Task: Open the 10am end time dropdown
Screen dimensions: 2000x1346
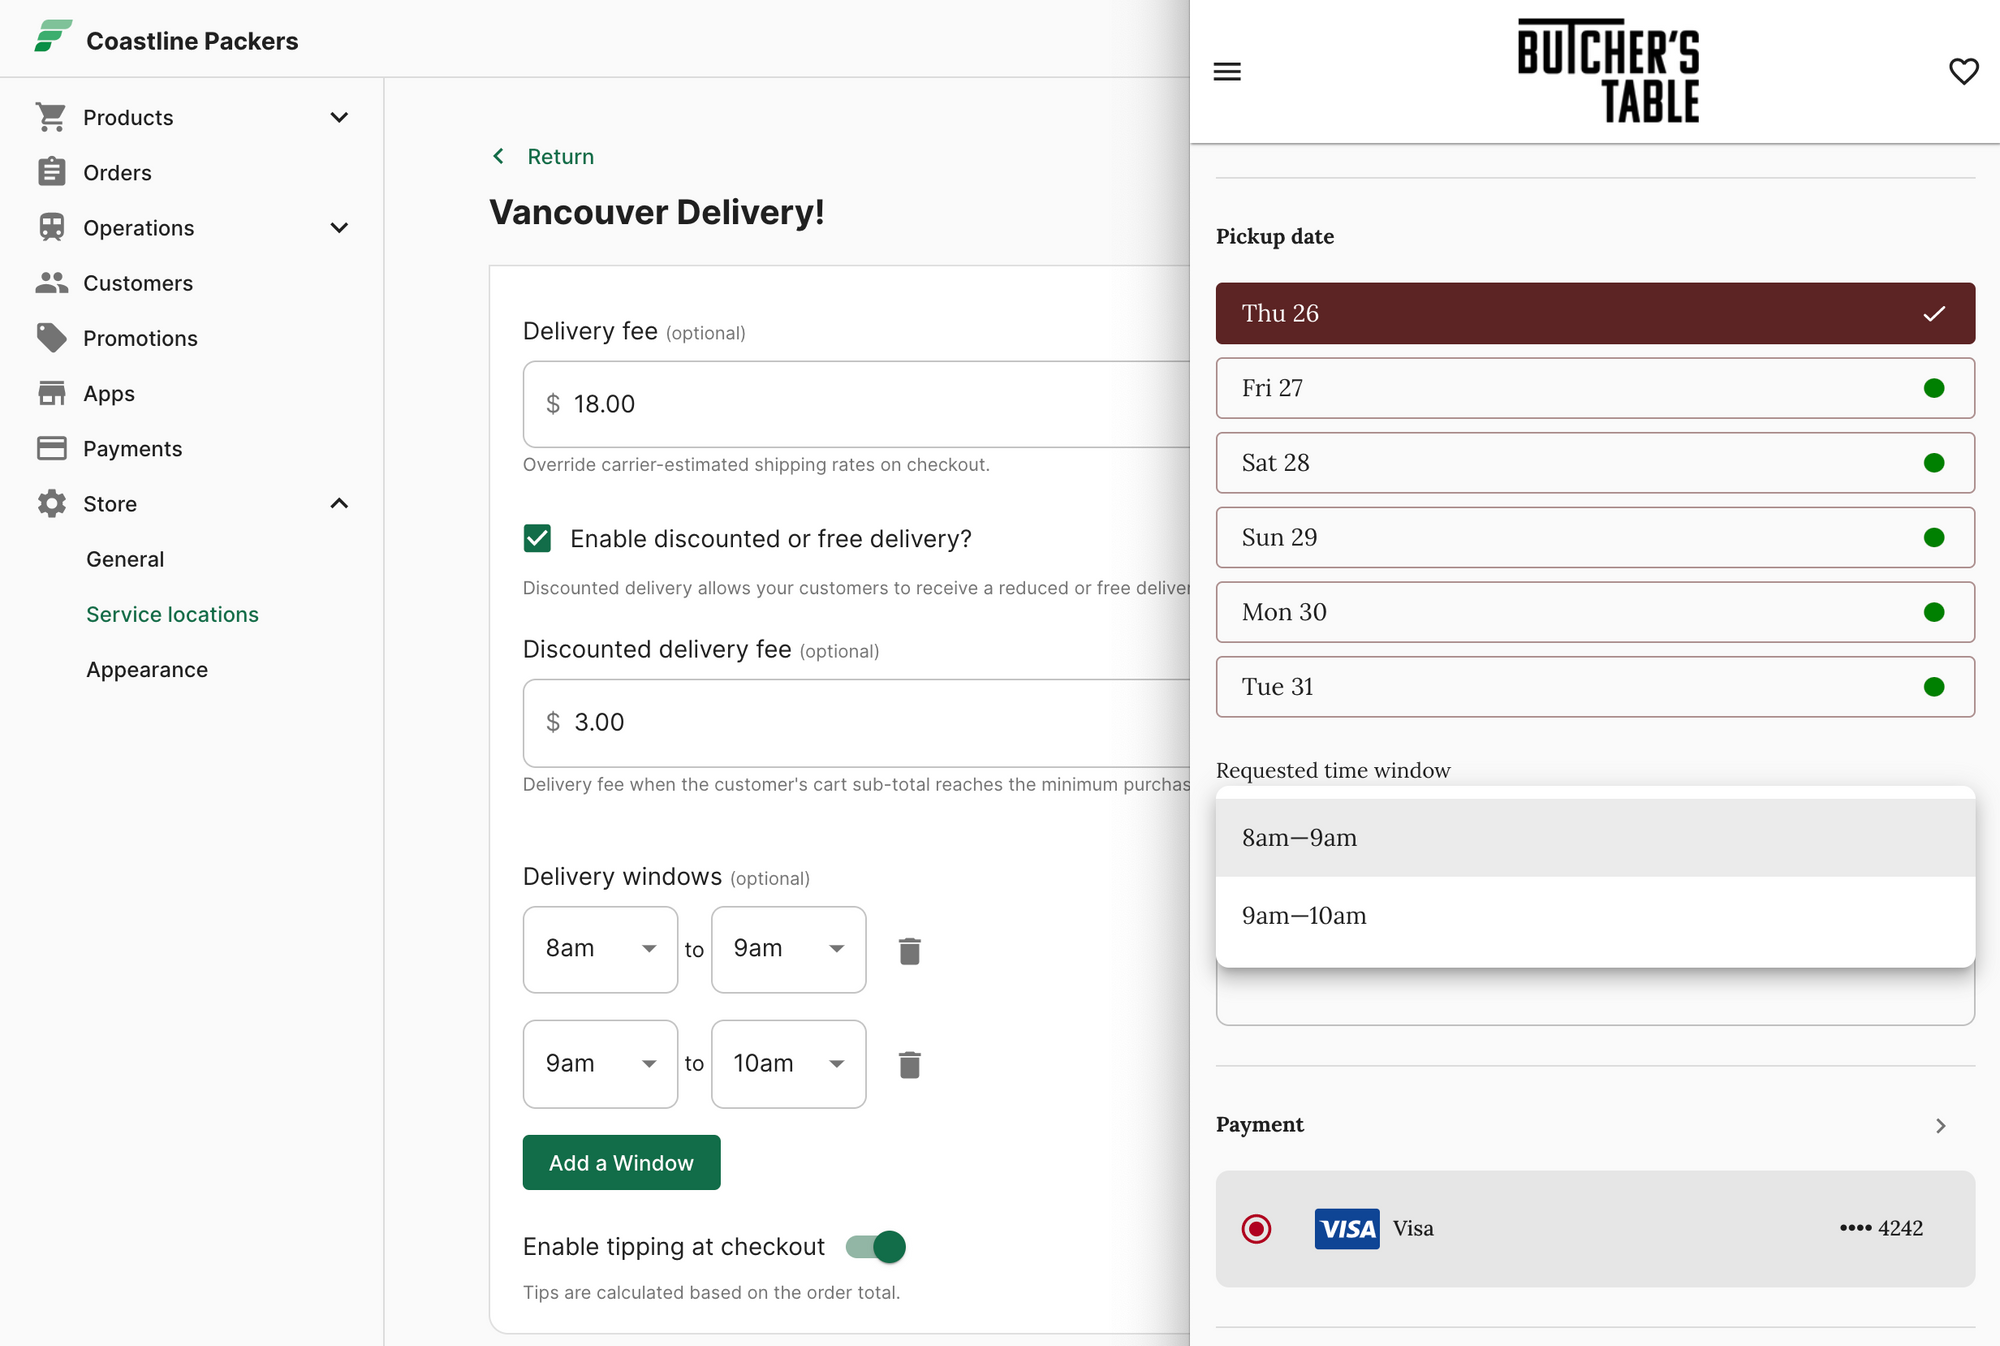Action: point(788,1063)
